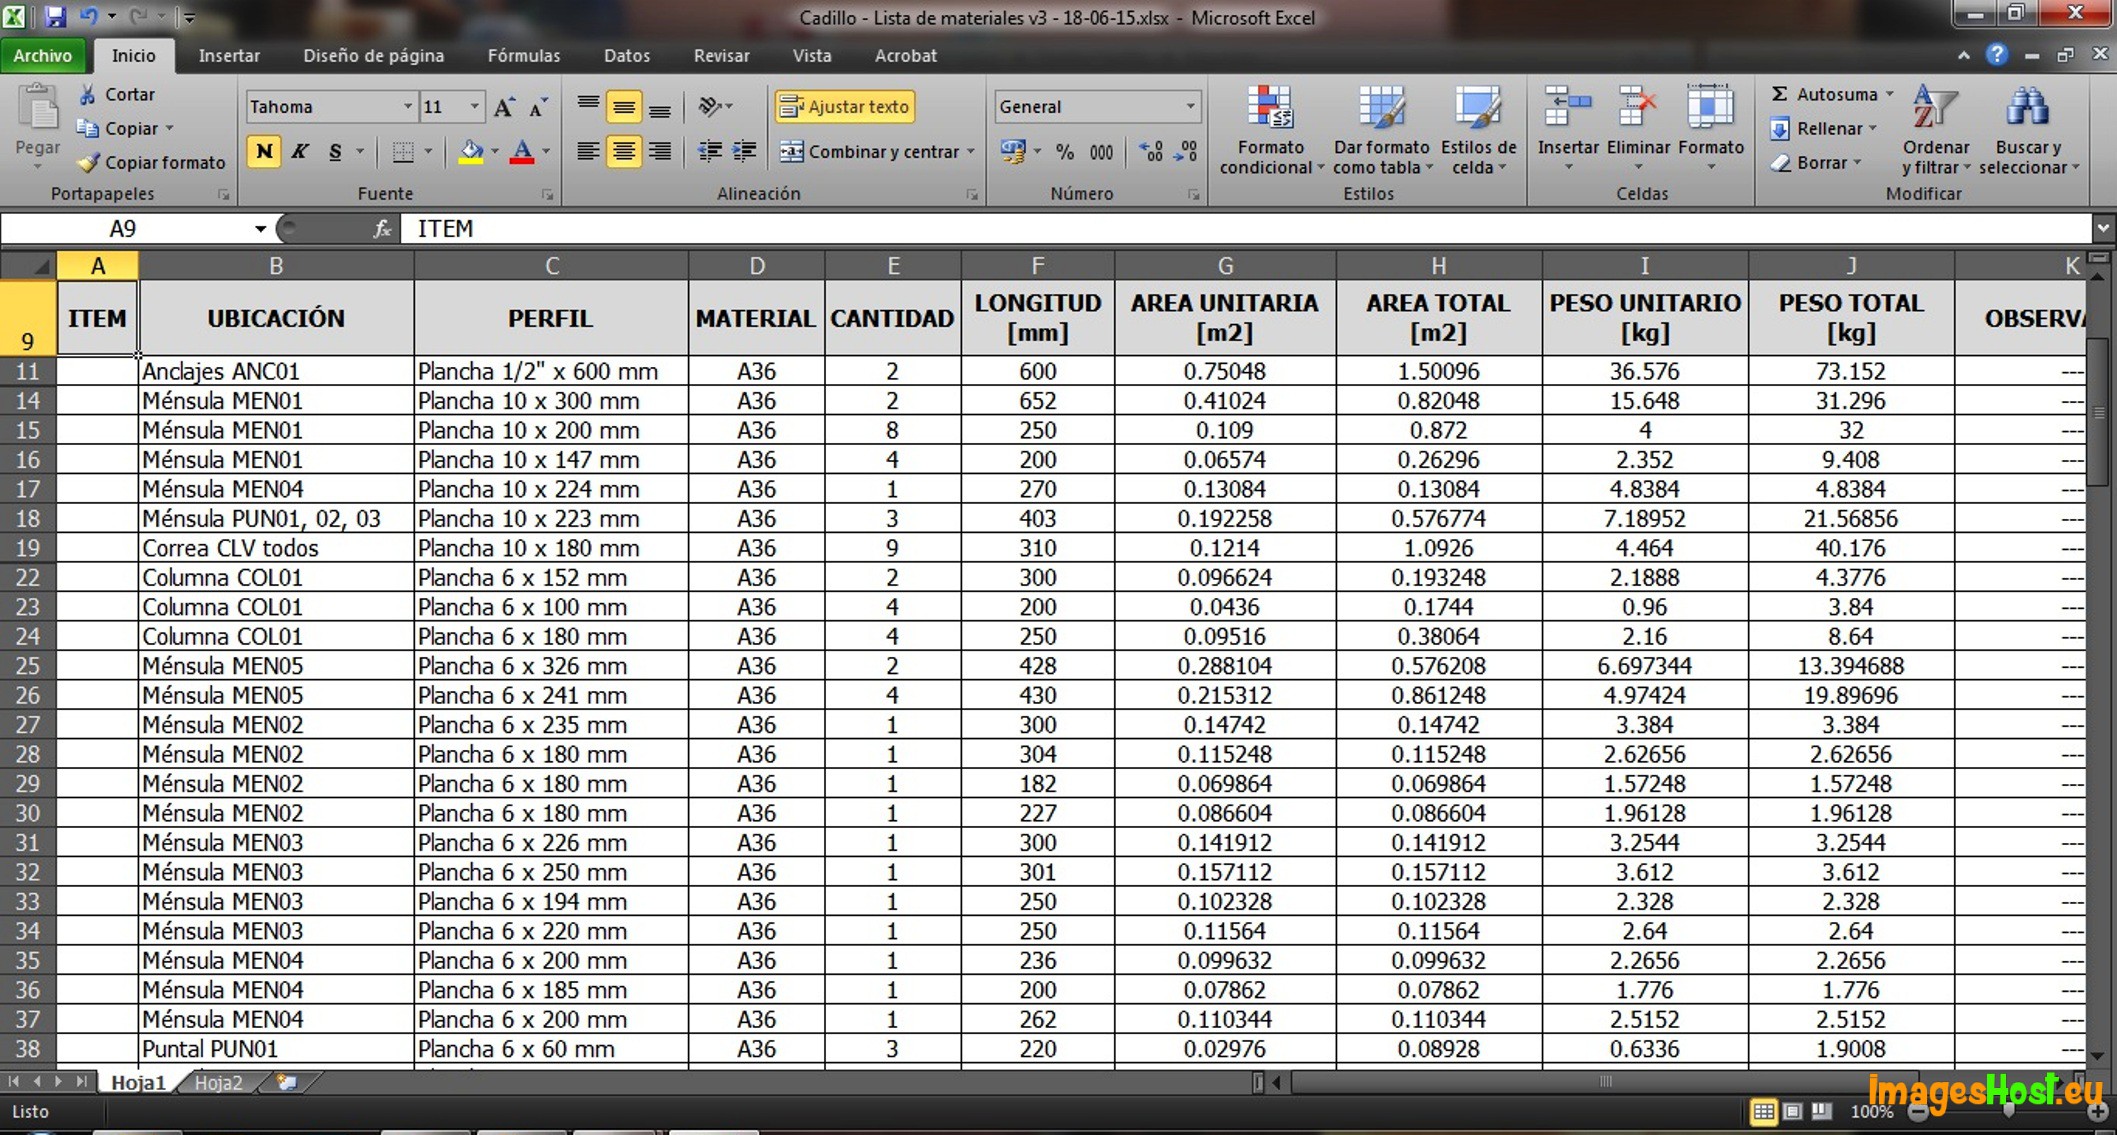Toggle top vertical alignment
The width and height of the screenshot is (2117, 1135).
588,106
